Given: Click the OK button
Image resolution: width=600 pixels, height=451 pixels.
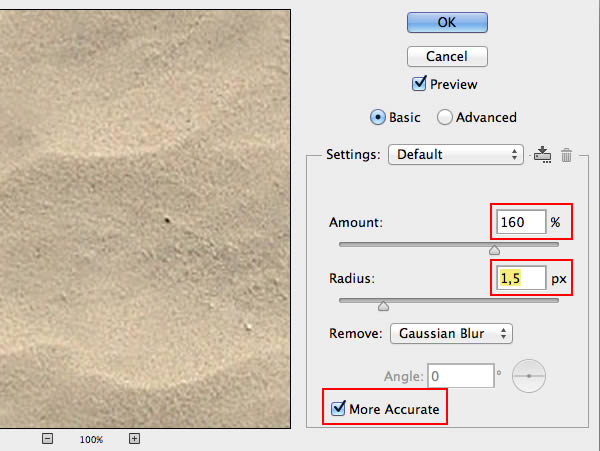Looking at the screenshot, I should click(447, 22).
